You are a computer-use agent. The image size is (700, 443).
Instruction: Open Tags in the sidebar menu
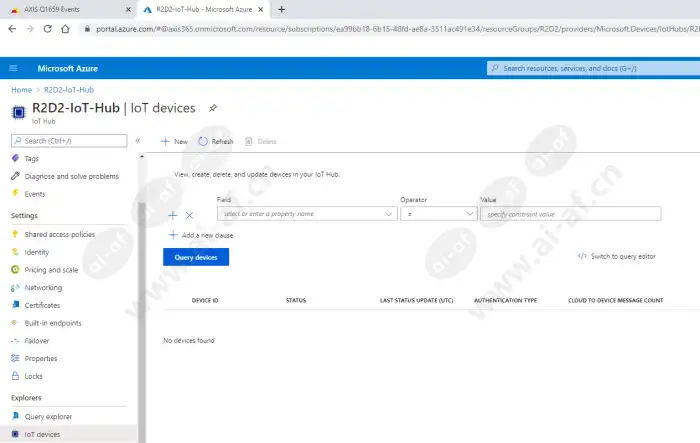(32, 159)
